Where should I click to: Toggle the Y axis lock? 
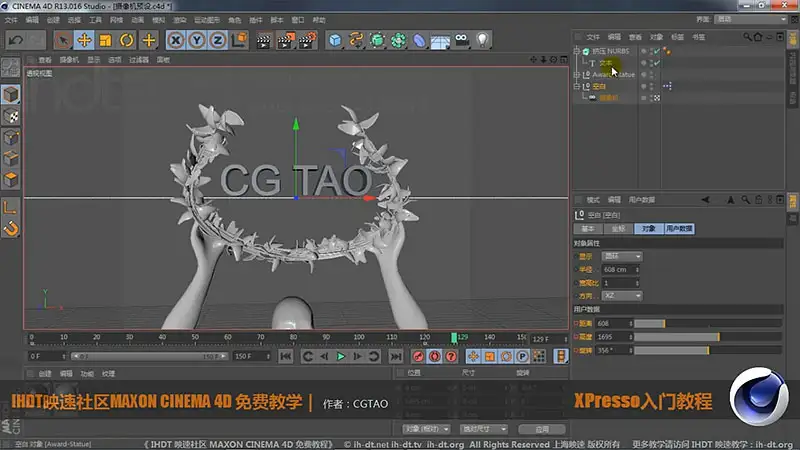point(197,40)
